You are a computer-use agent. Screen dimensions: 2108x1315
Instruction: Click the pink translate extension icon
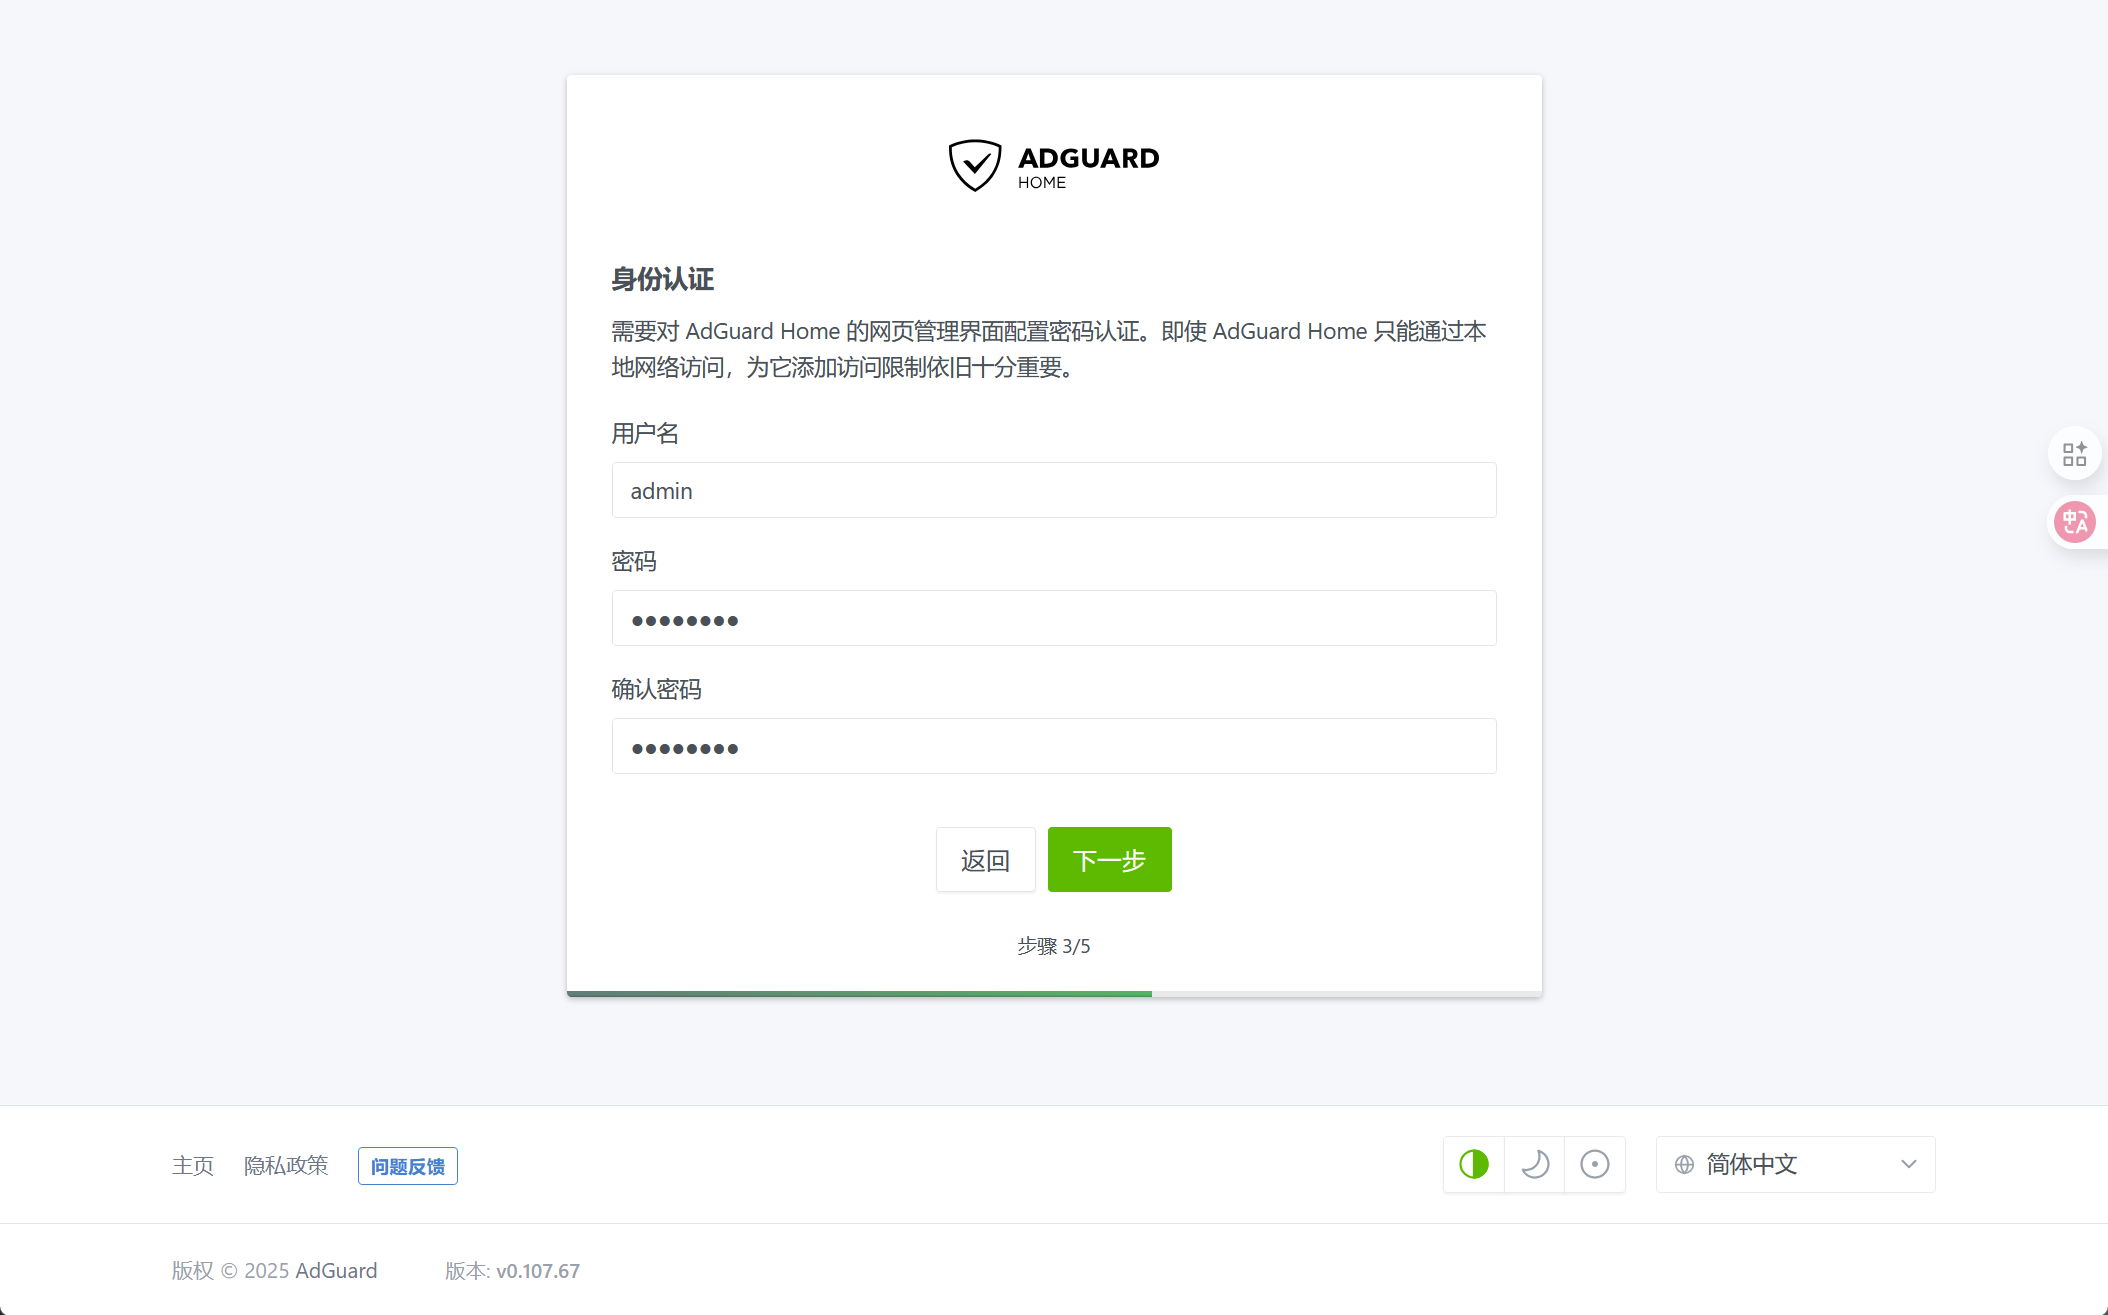pos(2074,522)
